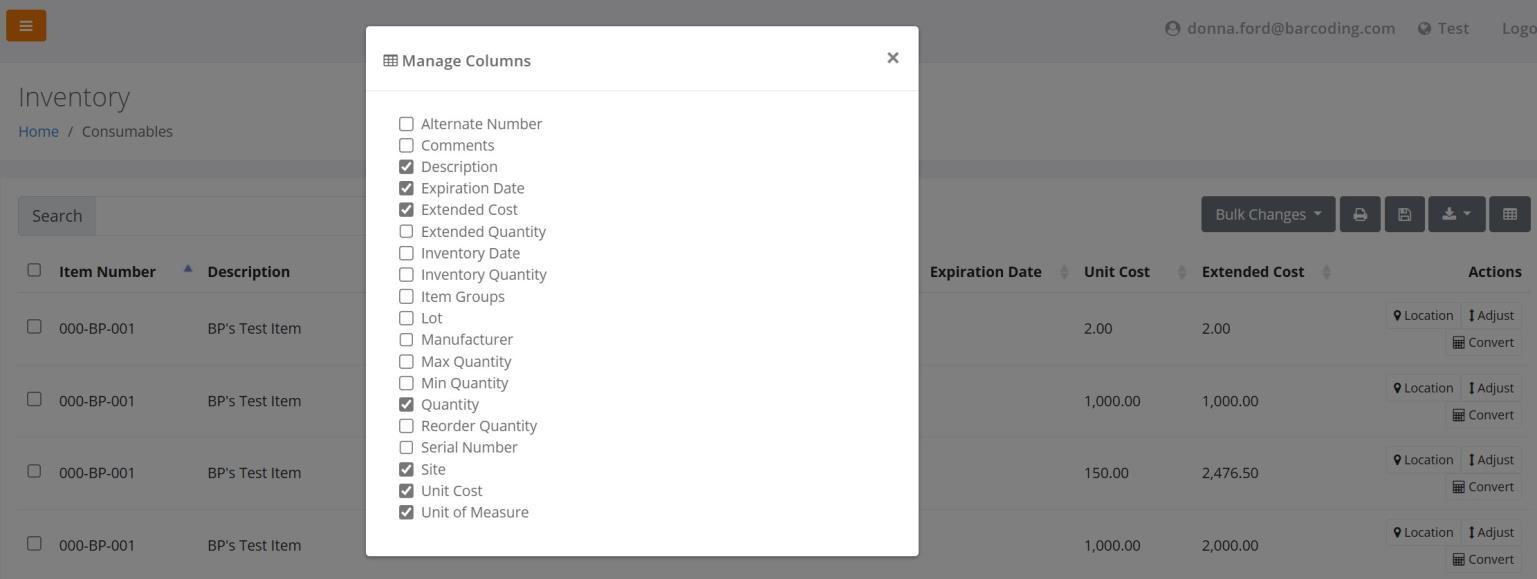
Task: Enable the Max Quantity column
Action: tap(406, 361)
